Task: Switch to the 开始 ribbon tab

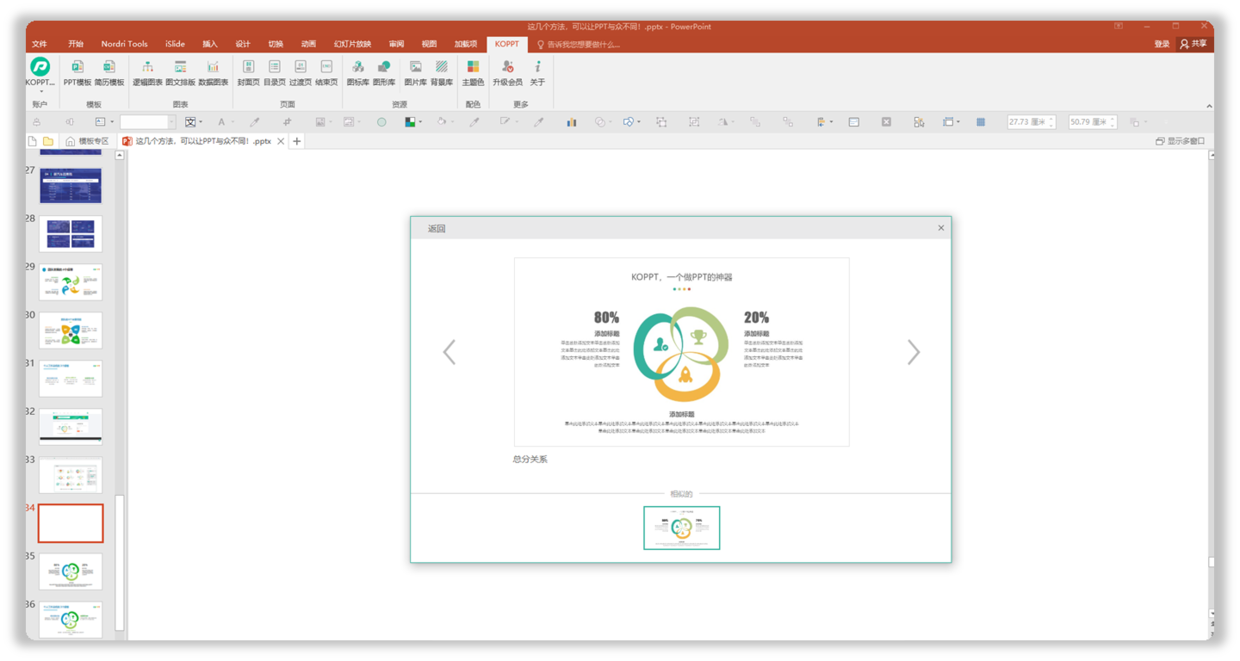Action: click(x=76, y=44)
